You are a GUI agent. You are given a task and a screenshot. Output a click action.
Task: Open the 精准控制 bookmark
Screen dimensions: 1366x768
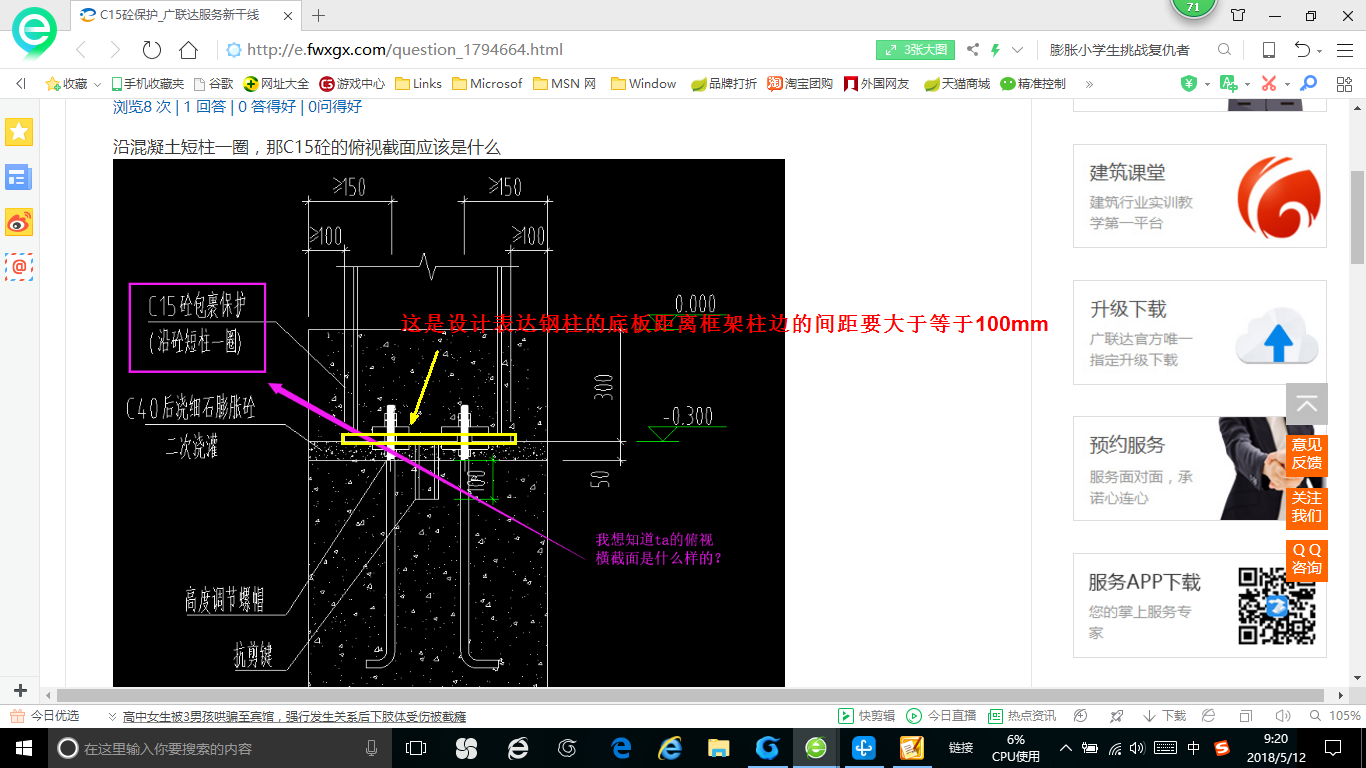[x=1033, y=84]
